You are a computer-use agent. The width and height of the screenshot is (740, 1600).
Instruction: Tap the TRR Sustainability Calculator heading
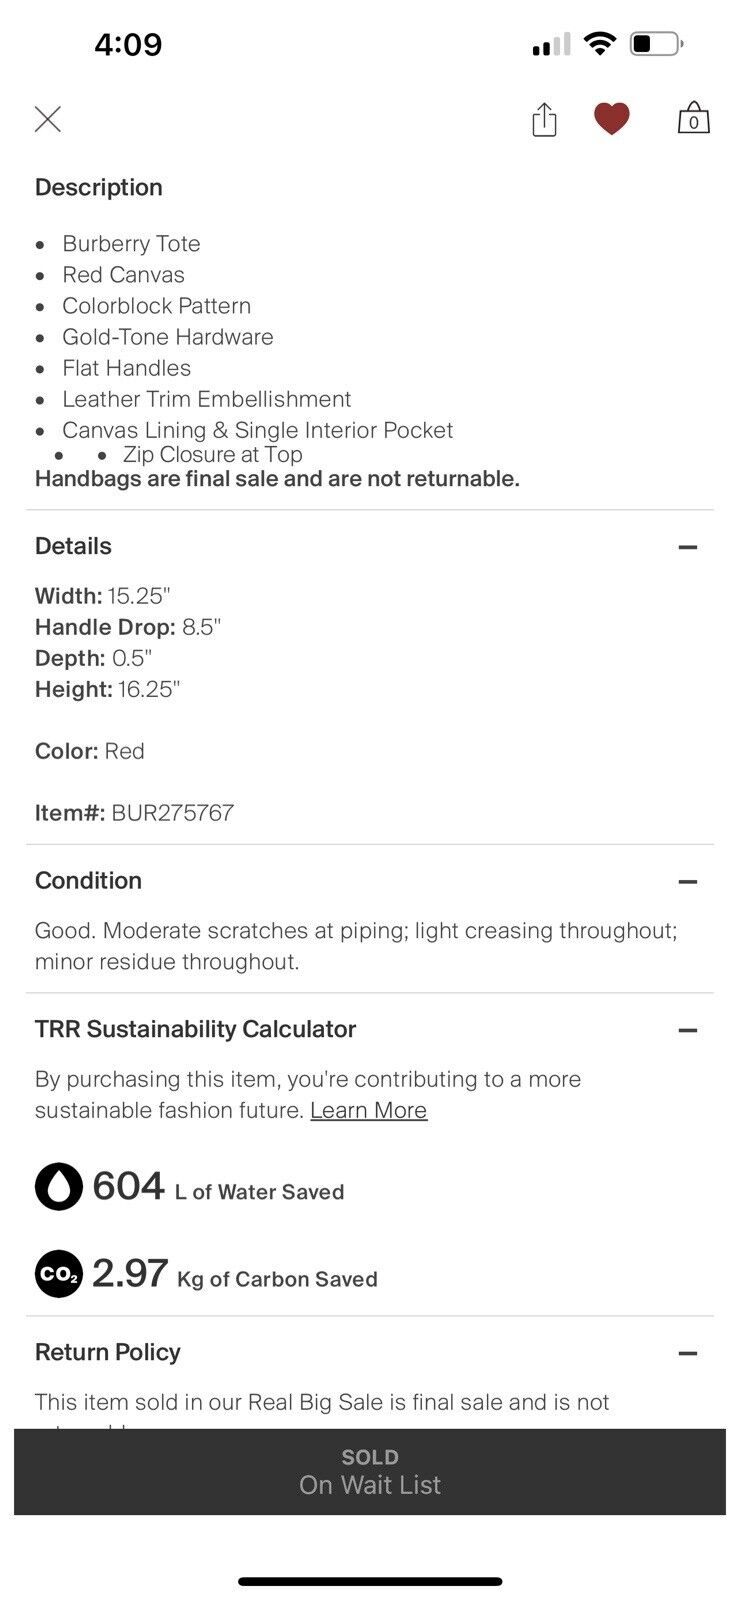[x=196, y=1029]
